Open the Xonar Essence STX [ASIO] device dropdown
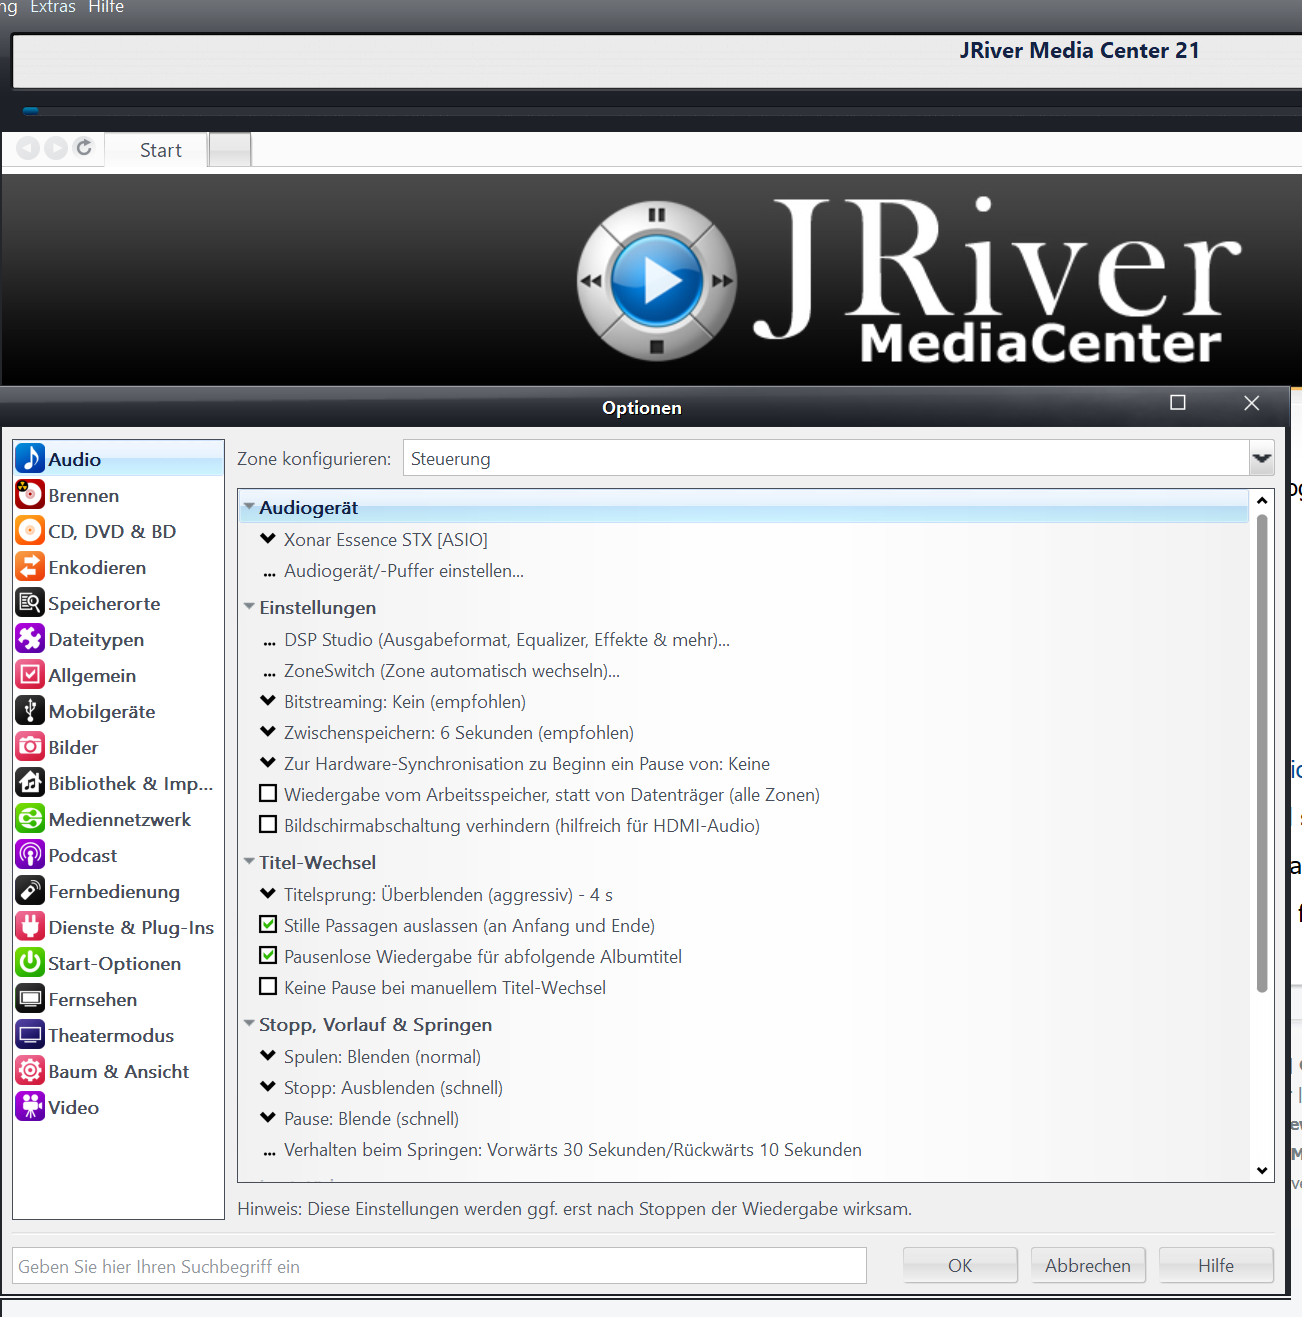 pyautogui.click(x=268, y=539)
